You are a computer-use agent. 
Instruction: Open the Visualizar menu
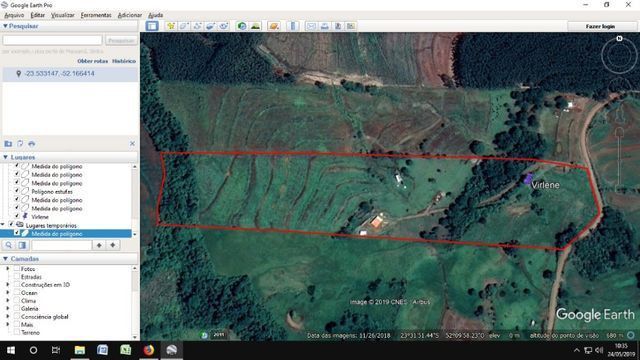pyautogui.click(x=62, y=15)
